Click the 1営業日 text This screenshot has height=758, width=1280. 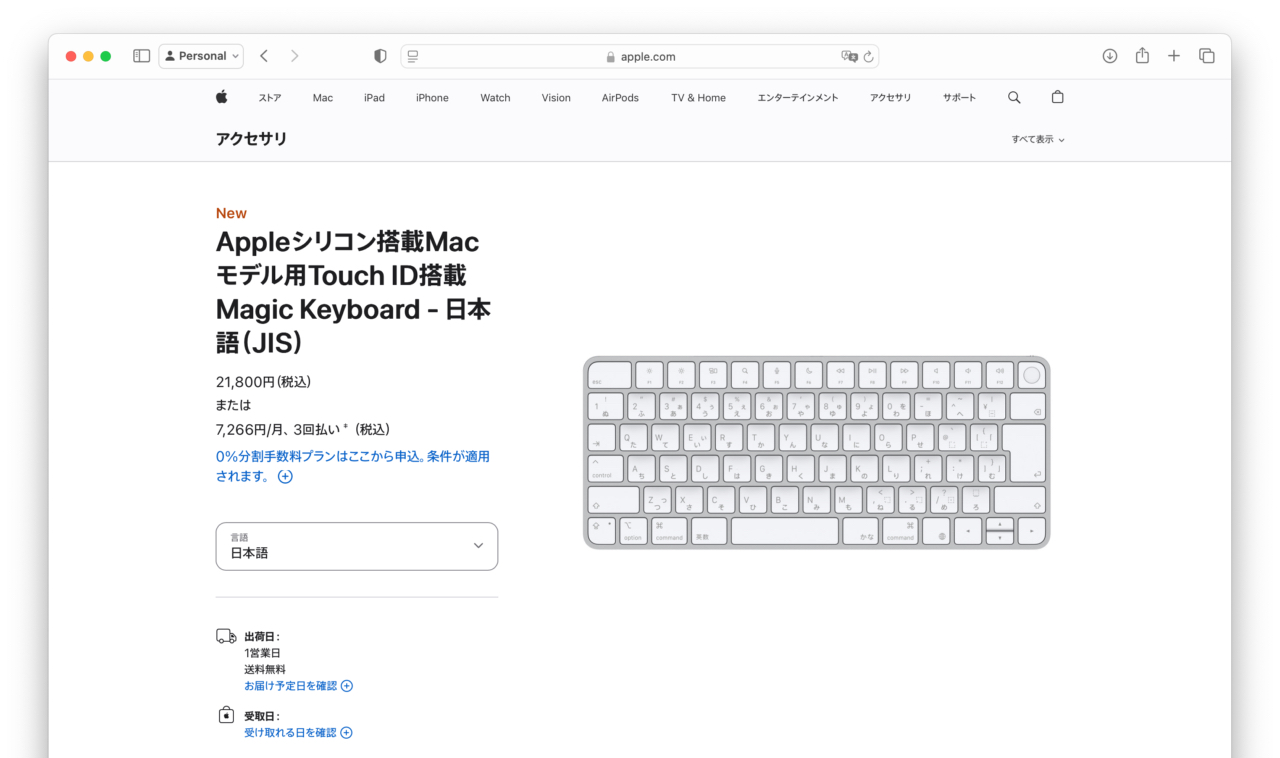coord(262,653)
